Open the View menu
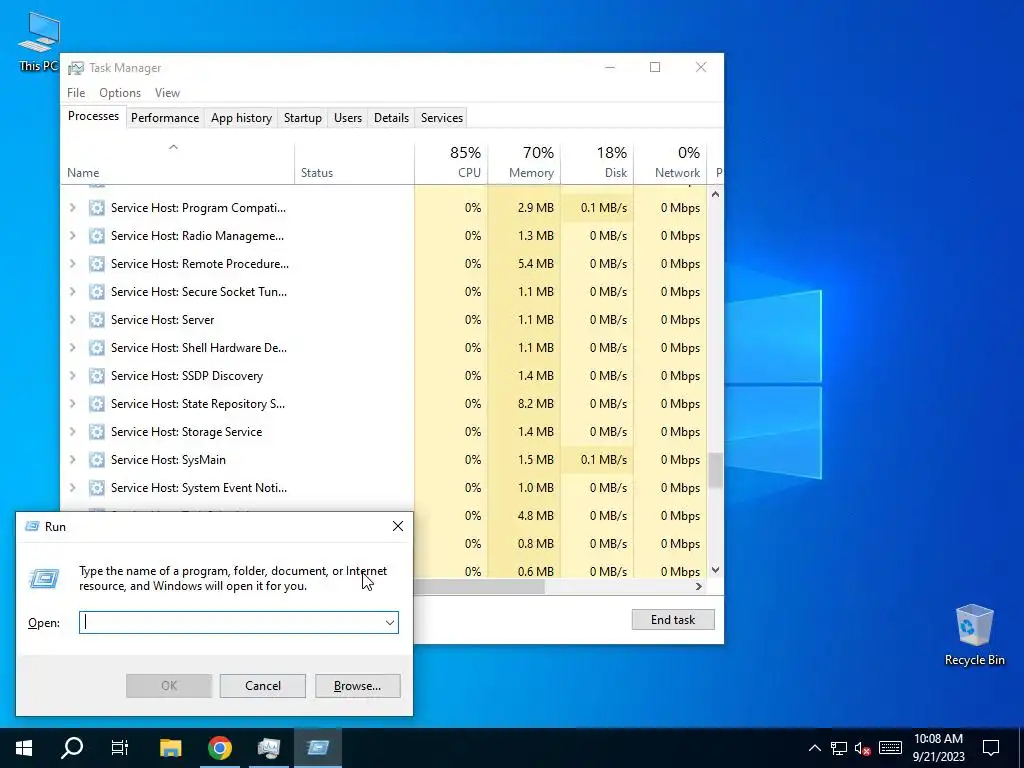Image resolution: width=1024 pixels, height=768 pixels. click(x=167, y=93)
